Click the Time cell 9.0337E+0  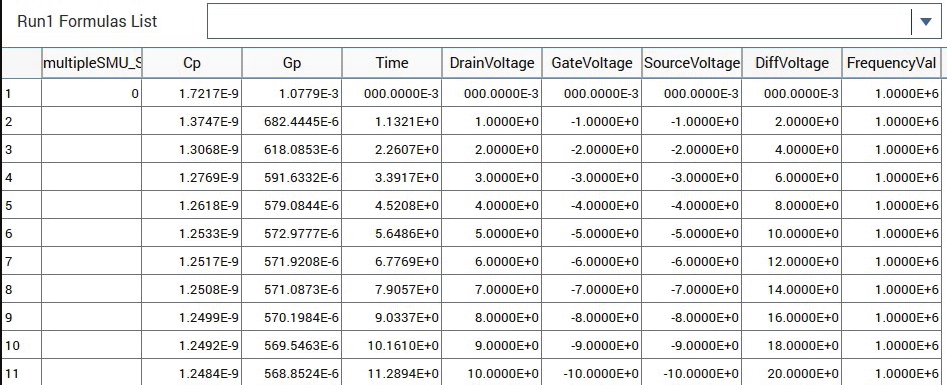[392, 317]
